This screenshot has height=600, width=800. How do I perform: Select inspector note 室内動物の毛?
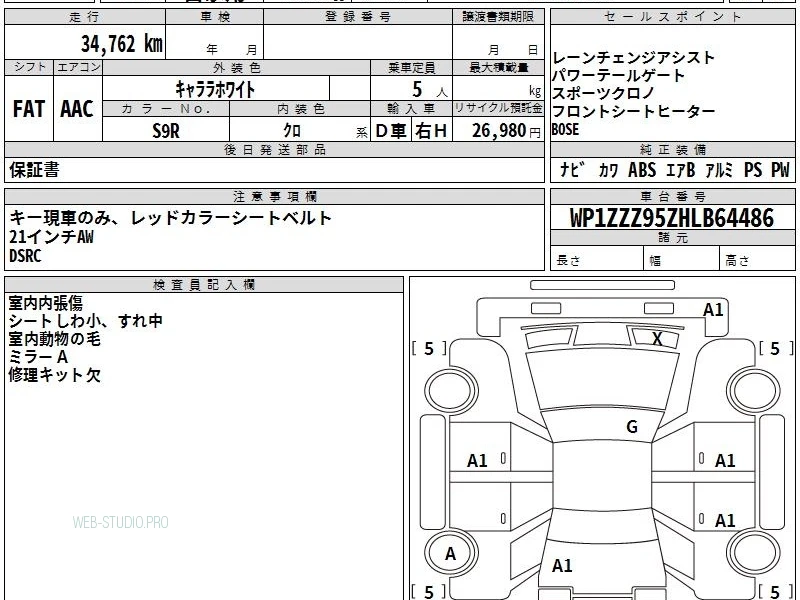(55, 339)
